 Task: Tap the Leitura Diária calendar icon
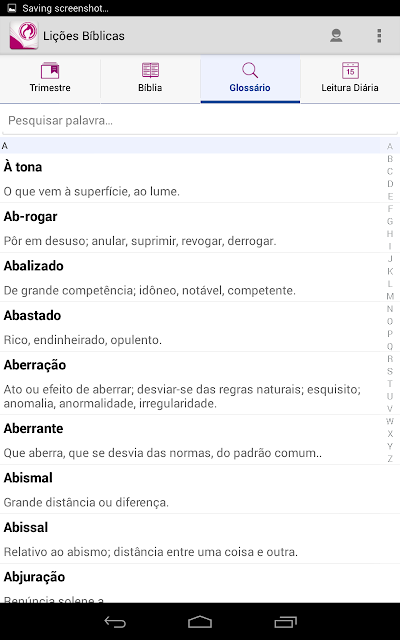click(x=350, y=71)
